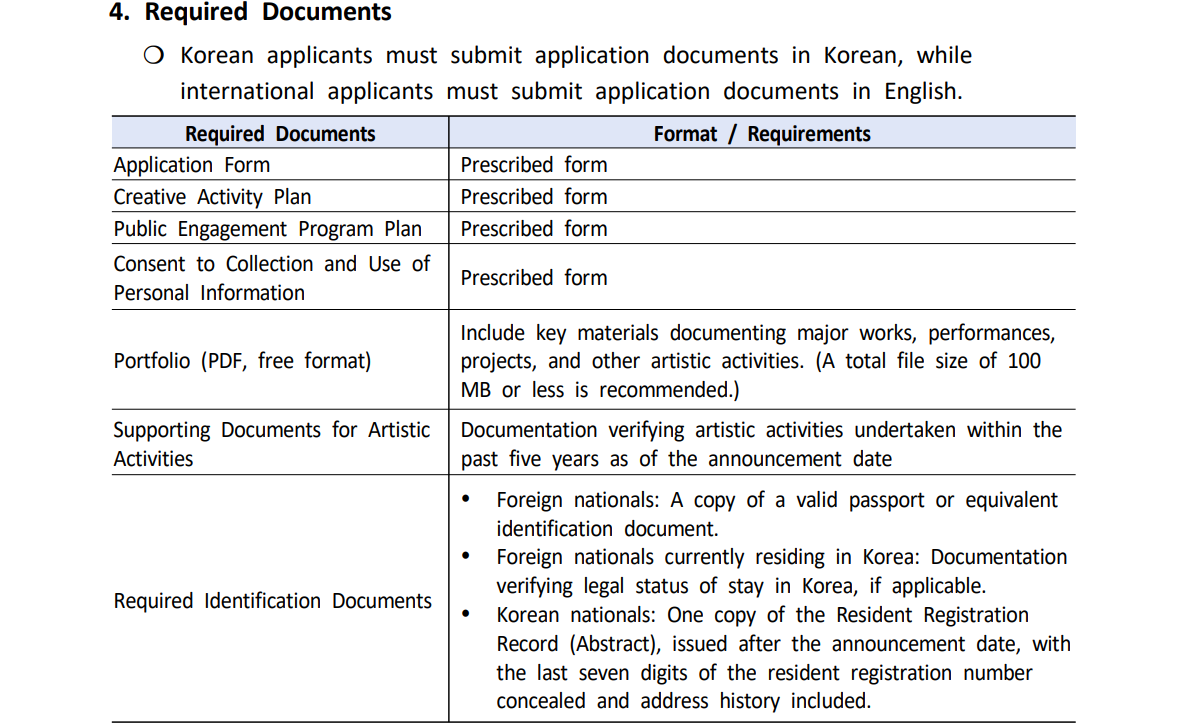Click the portfolio '100 MB or less' description
The height and width of the screenshot is (728, 1183).
pyautogui.click(x=758, y=361)
